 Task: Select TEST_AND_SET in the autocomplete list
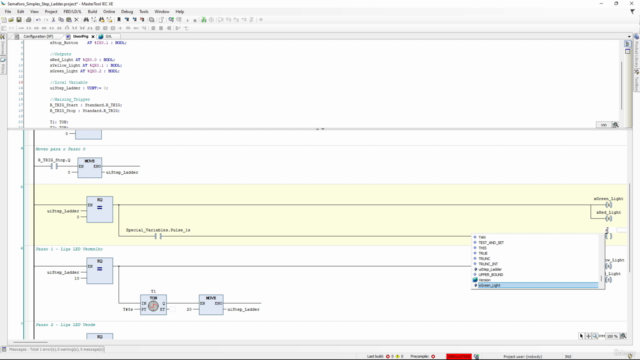click(x=536, y=242)
